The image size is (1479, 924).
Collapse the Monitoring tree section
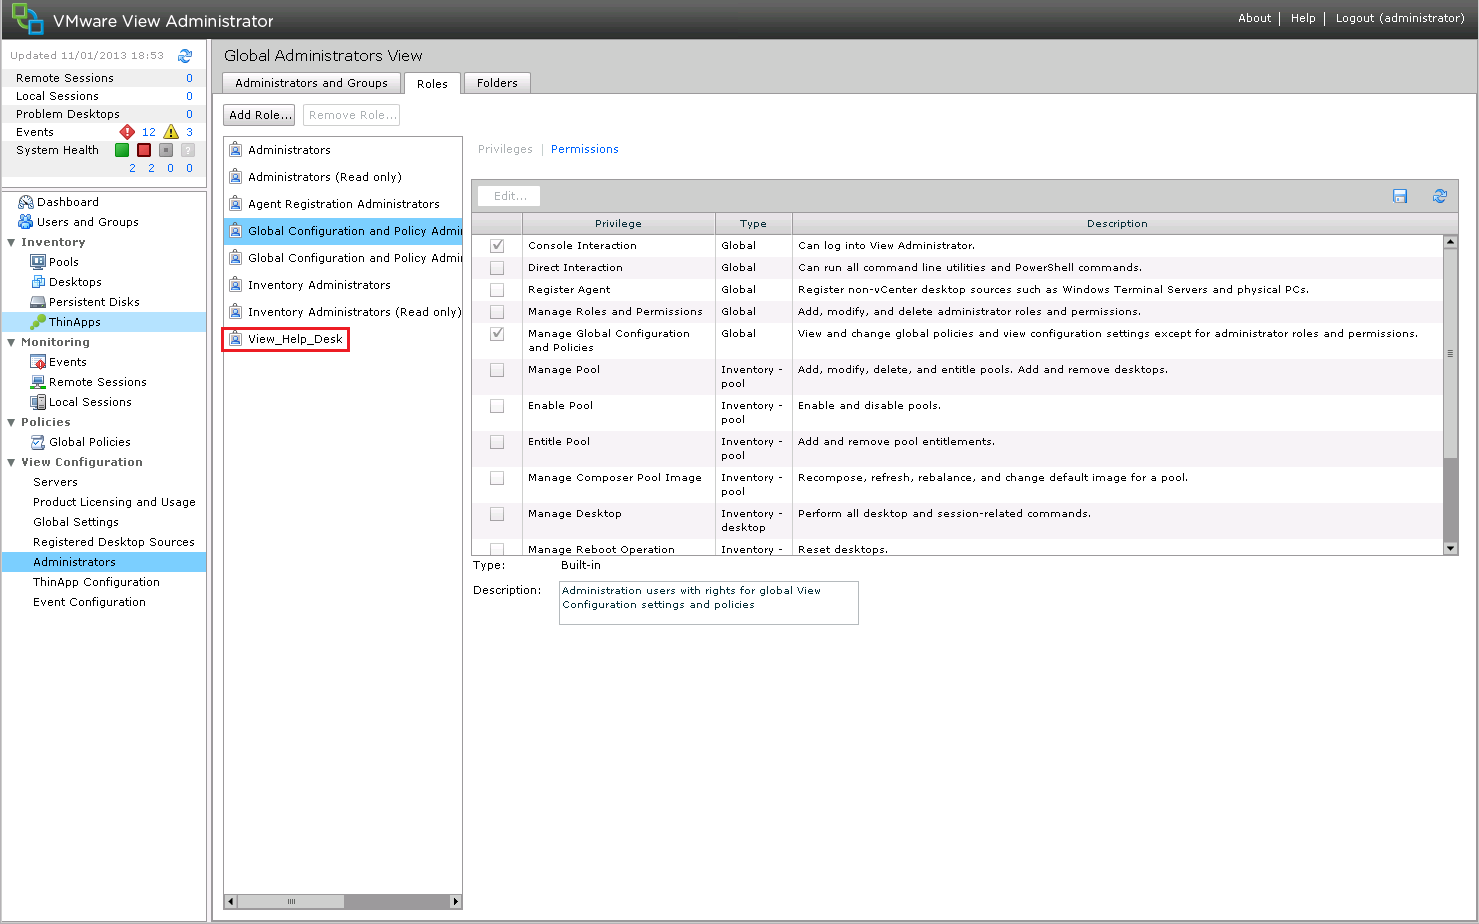[12, 342]
